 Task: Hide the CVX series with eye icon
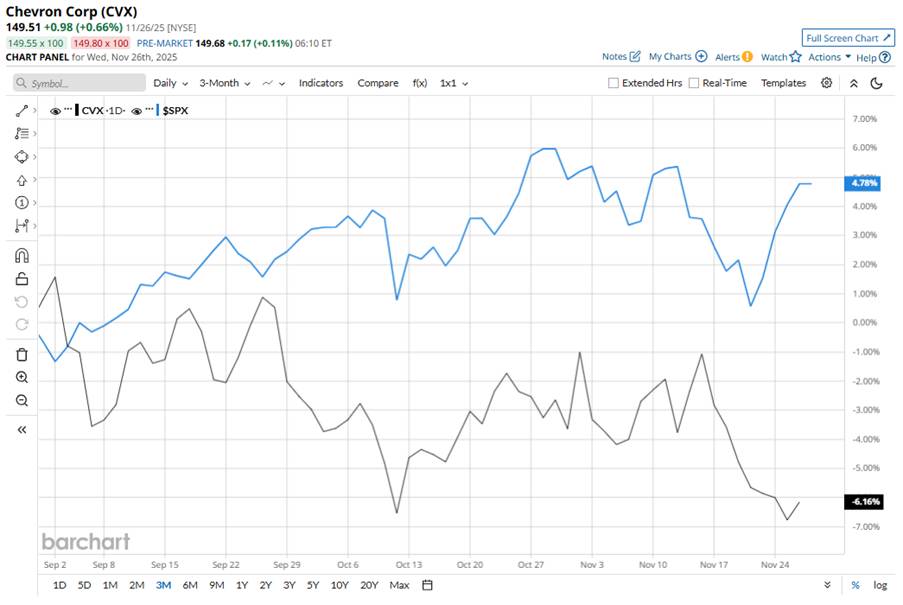(56, 110)
